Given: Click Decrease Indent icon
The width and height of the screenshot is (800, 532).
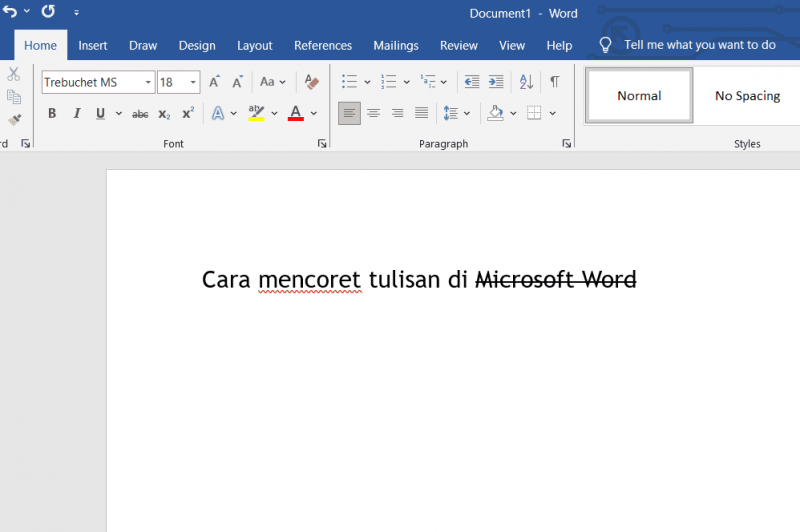Looking at the screenshot, I should 472,82.
